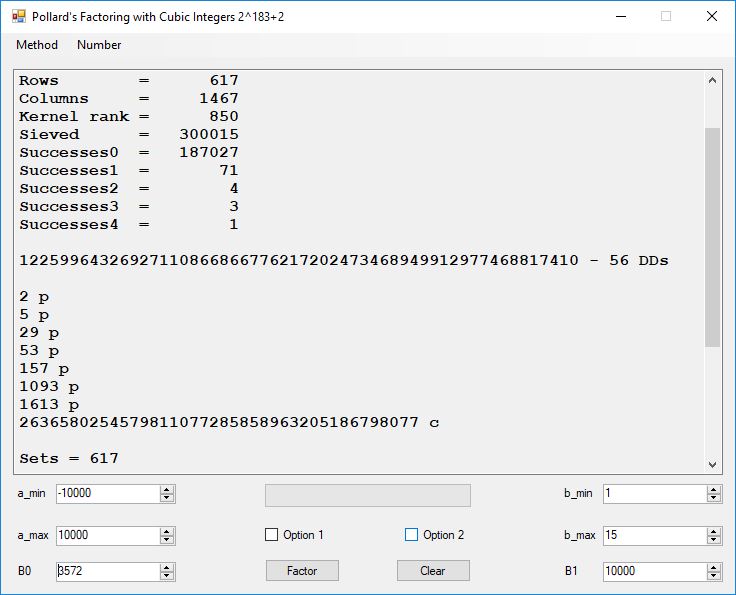Decrease B1 value with down arrow
The height and width of the screenshot is (595, 736).
click(x=713, y=575)
